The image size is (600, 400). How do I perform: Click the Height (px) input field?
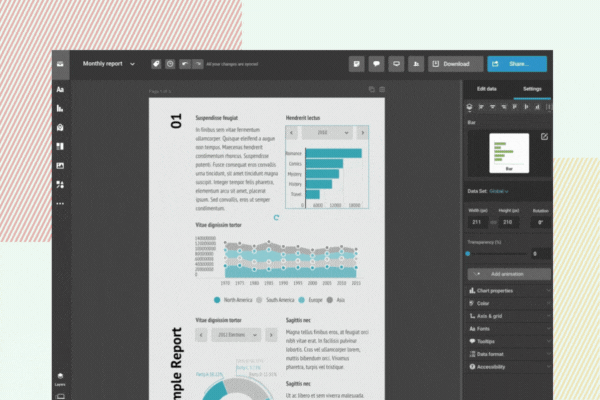[x=509, y=222]
